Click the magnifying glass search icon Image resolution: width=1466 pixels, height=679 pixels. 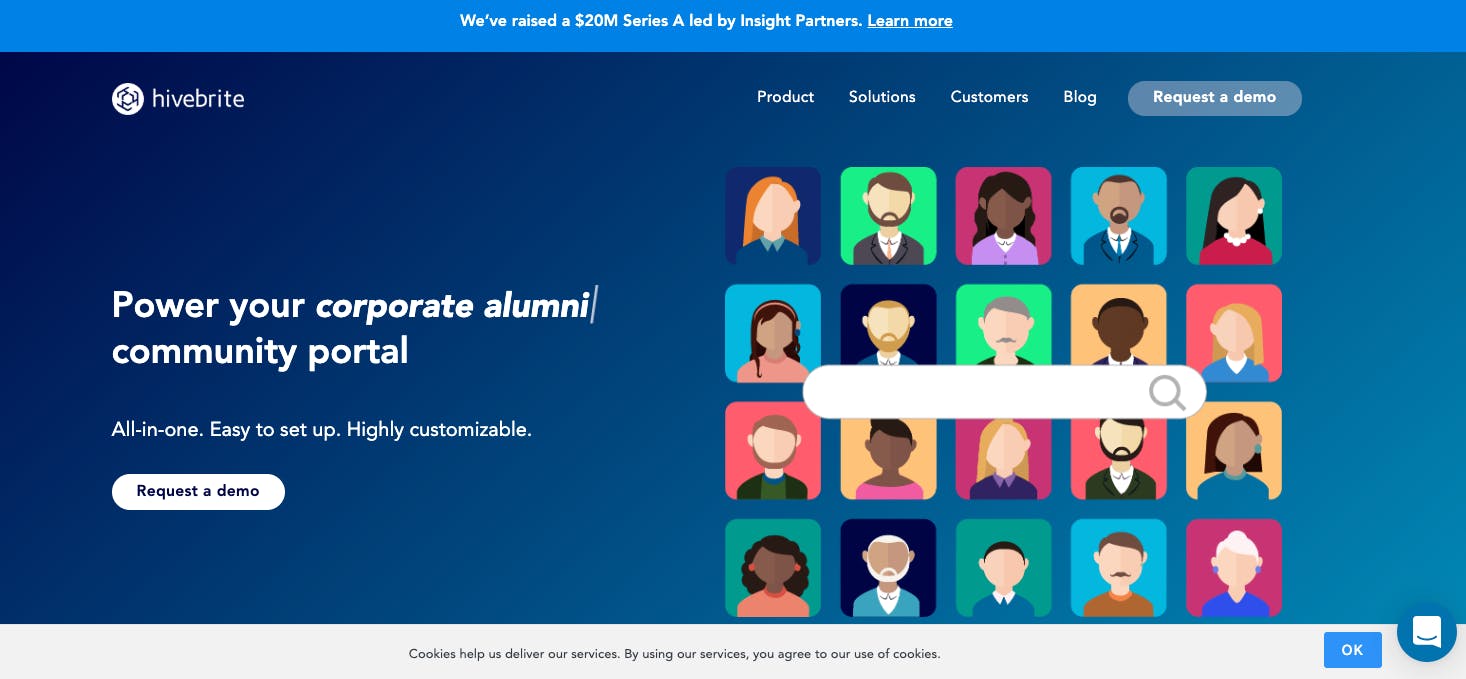tap(1167, 392)
